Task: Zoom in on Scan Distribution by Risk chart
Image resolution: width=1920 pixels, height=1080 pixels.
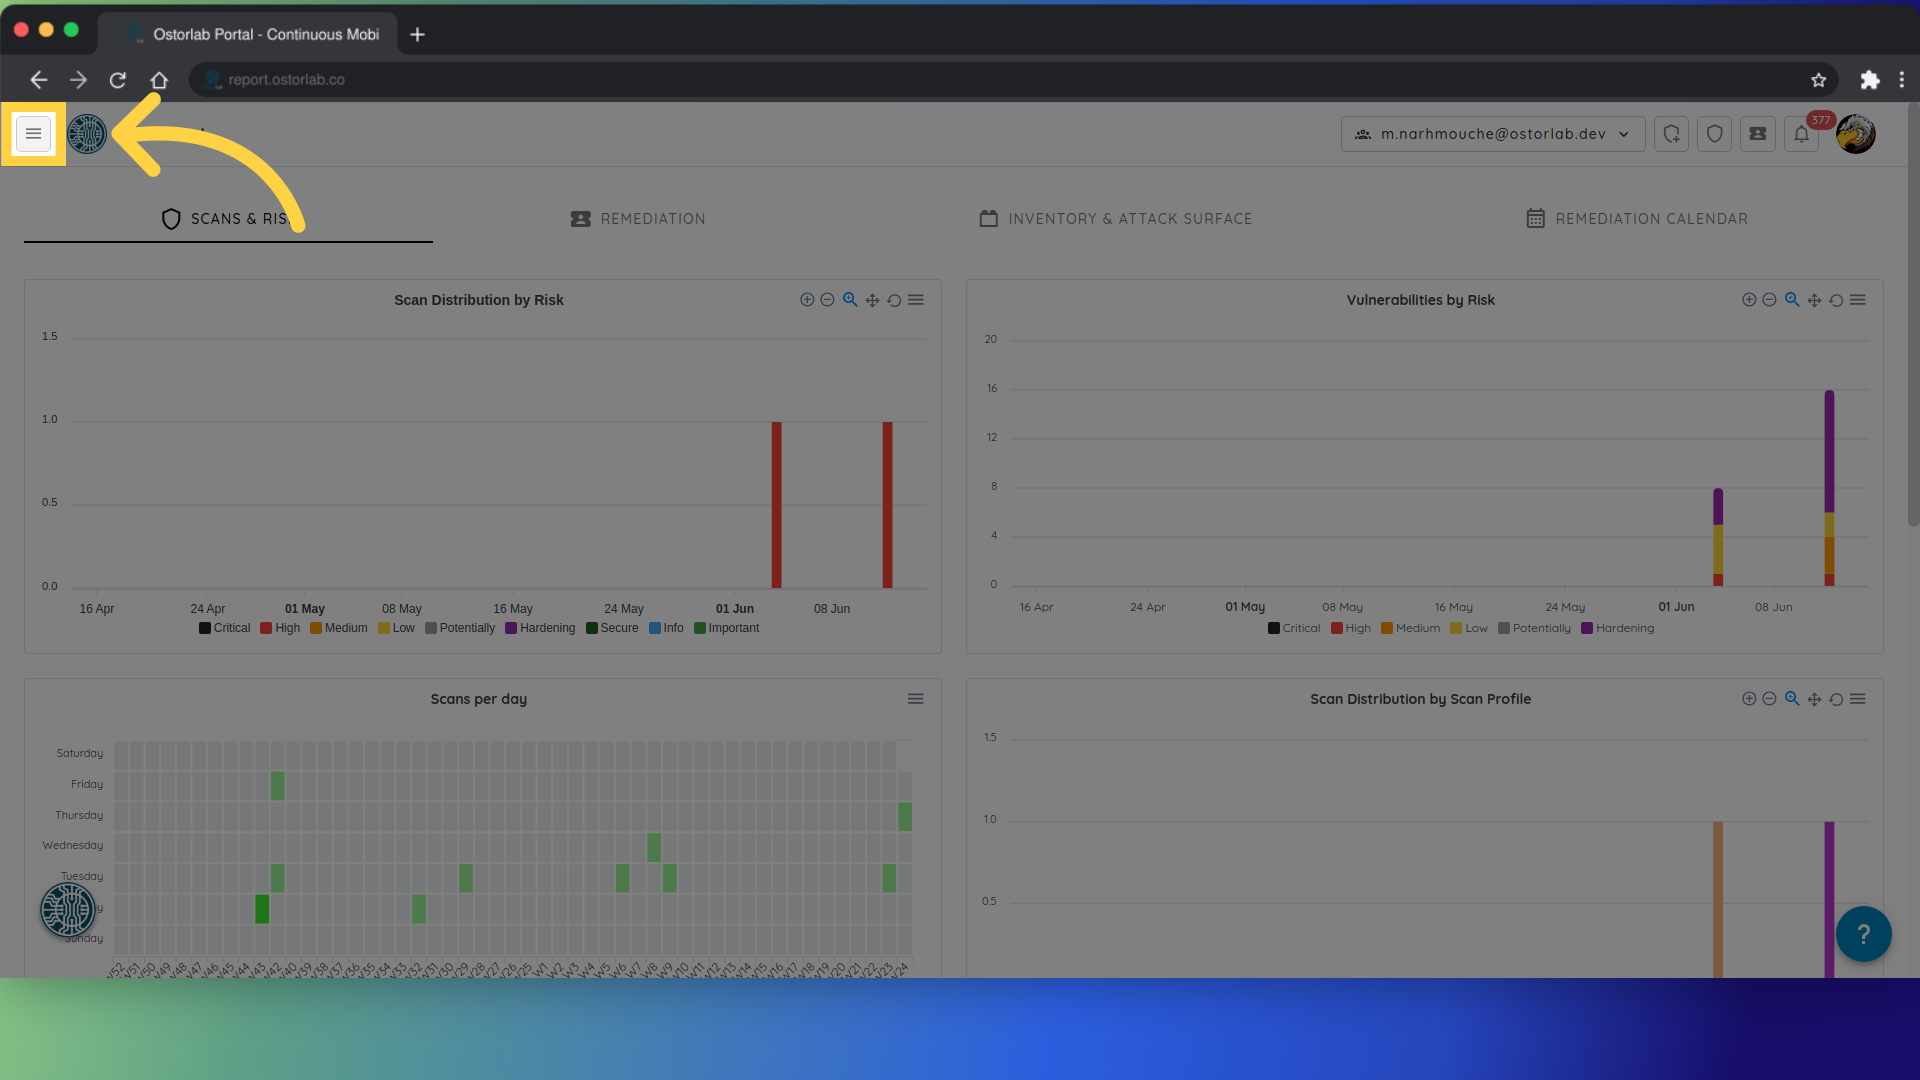Action: pyautogui.click(x=806, y=300)
